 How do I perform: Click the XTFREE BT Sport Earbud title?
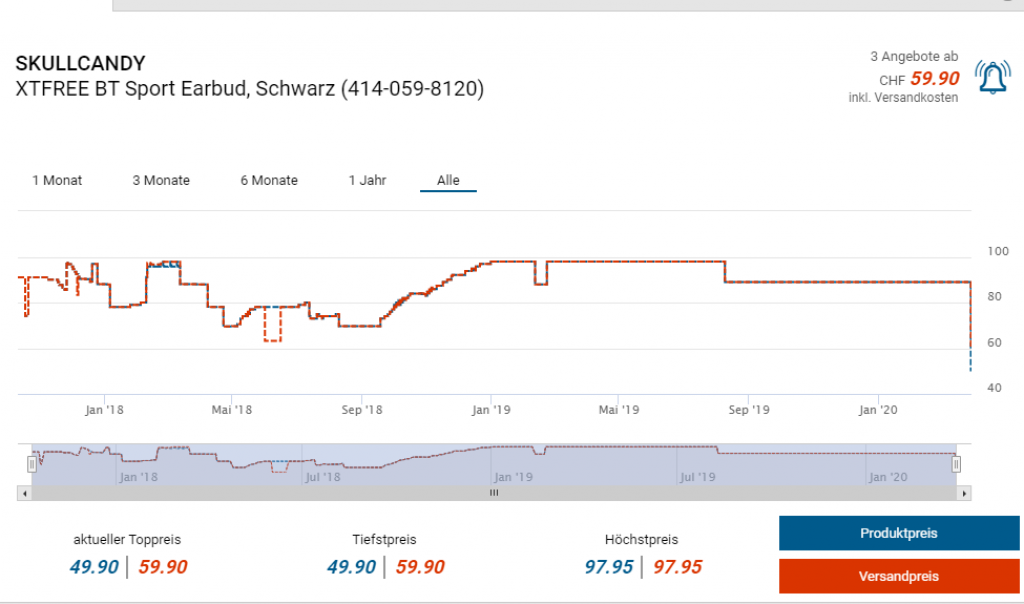tap(250, 89)
